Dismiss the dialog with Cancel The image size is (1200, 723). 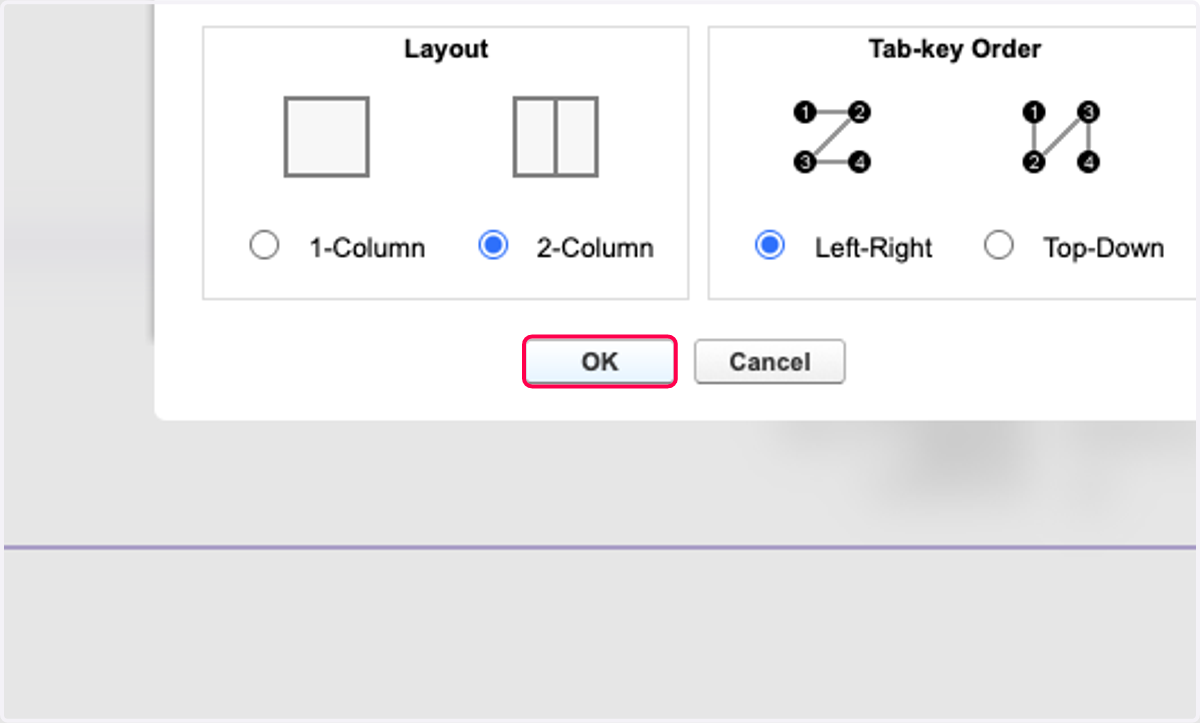(770, 362)
